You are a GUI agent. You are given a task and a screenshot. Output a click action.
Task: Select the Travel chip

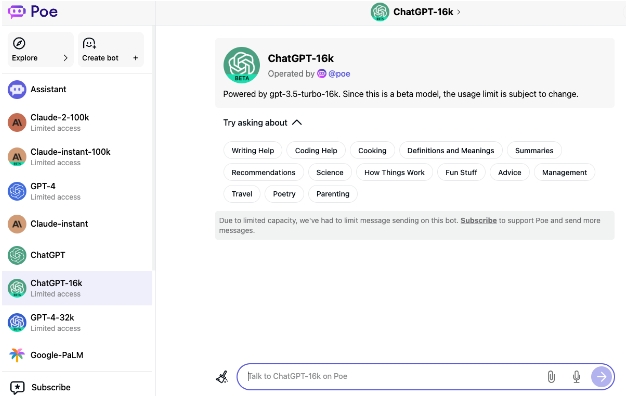[242, 194]
